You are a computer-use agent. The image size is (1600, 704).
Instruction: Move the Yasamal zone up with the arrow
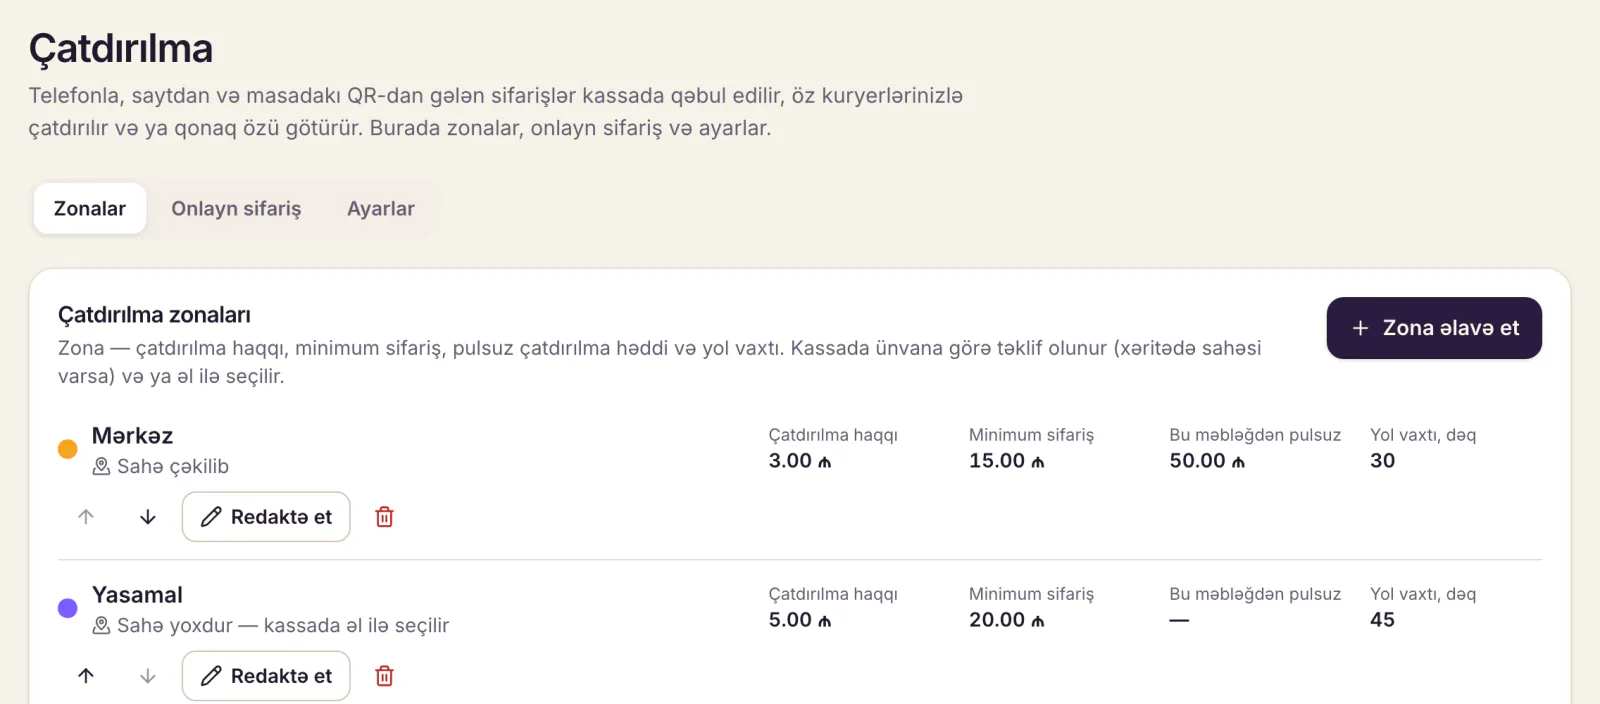86,676
